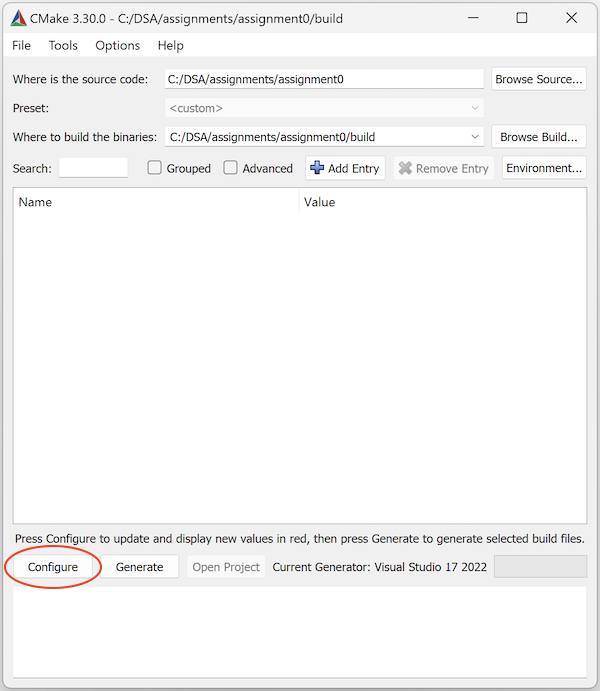
Task: Expand the build binaries path dropdown
Action: (x=474, y=137)
